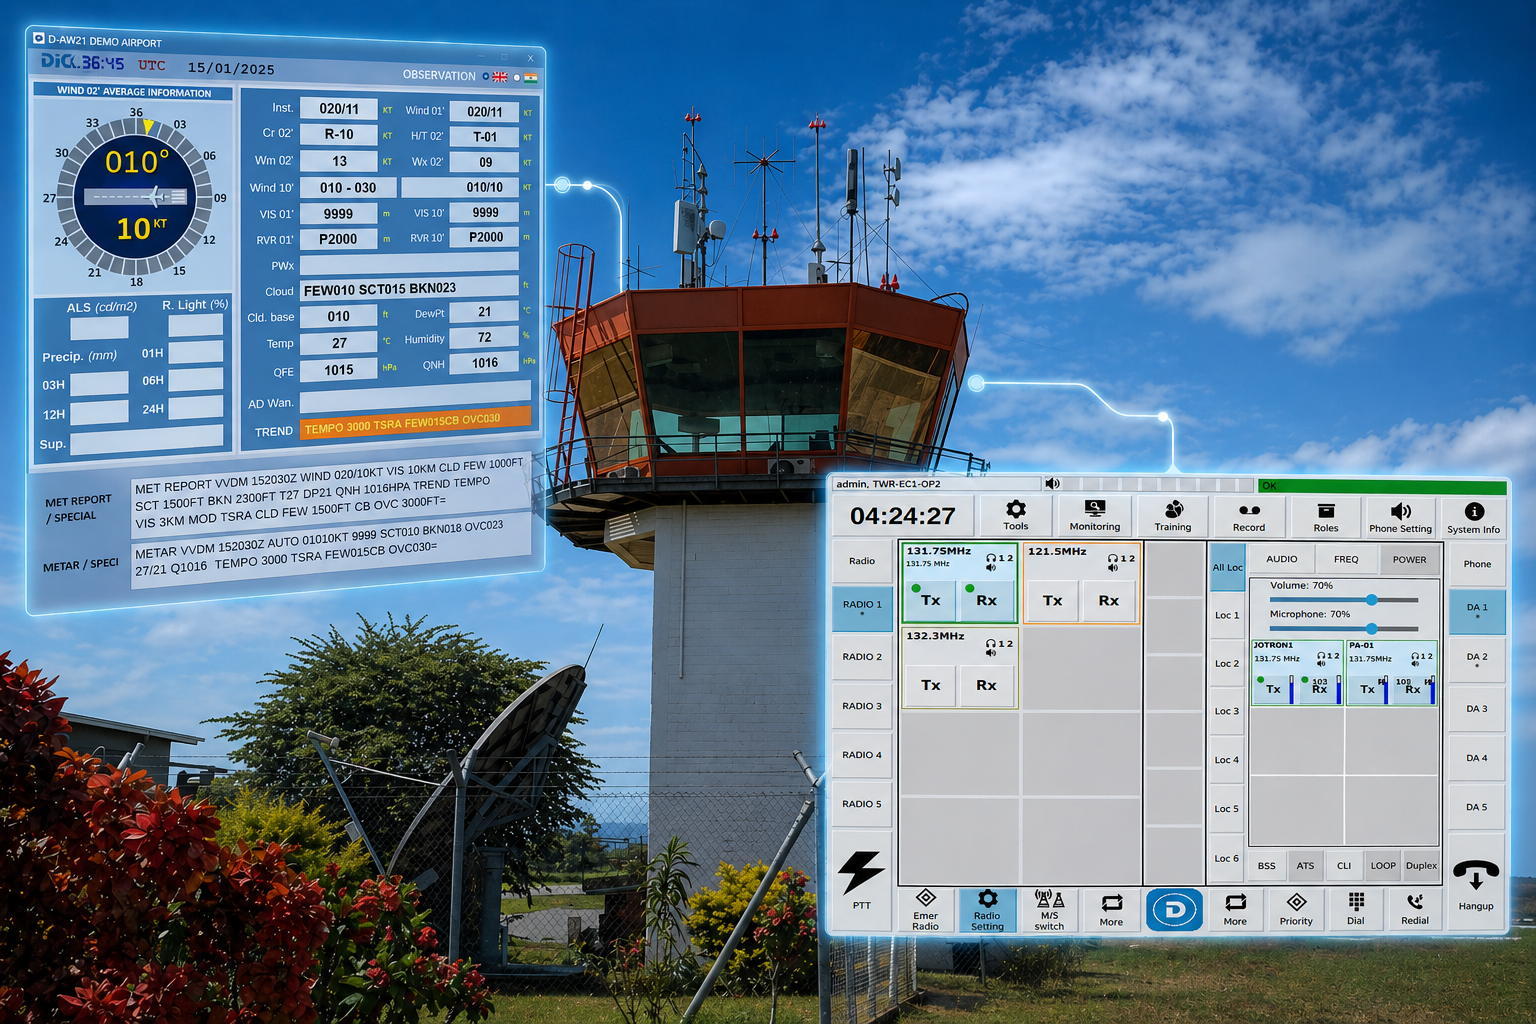This screenshot has height=1024, width=1536.
Task: Select the DA 3 page
Action: [x=1477, y=708]
